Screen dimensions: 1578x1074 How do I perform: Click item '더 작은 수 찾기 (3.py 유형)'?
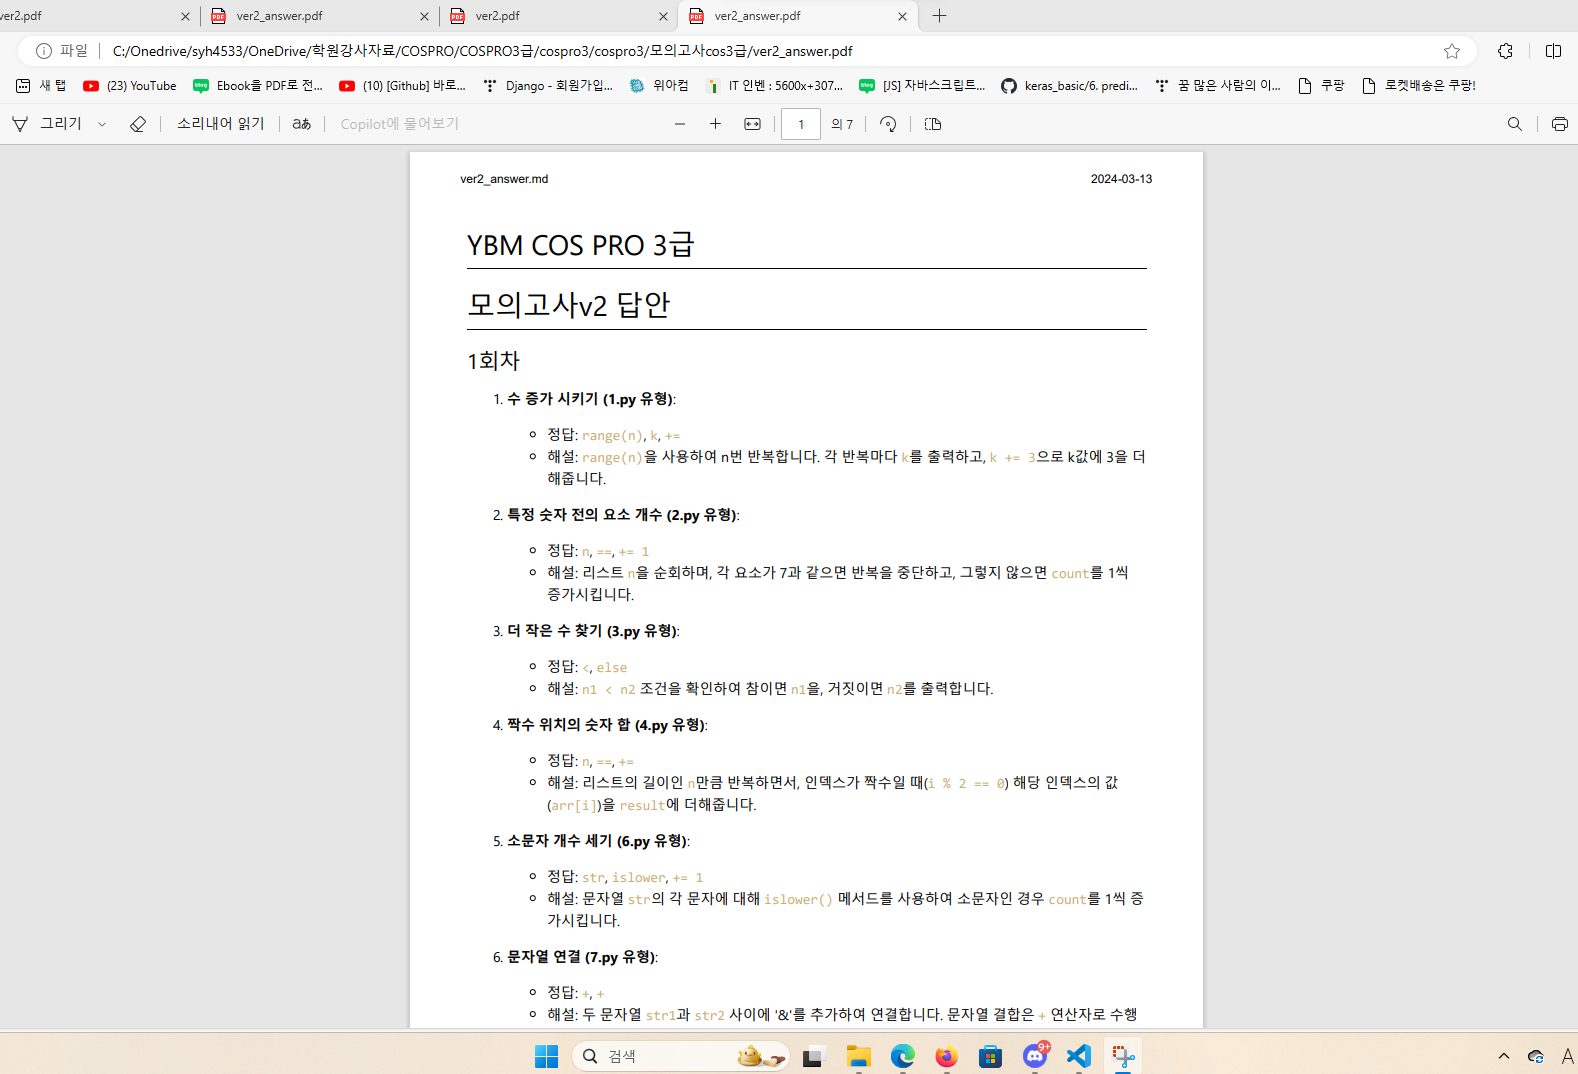click(593, 631)
